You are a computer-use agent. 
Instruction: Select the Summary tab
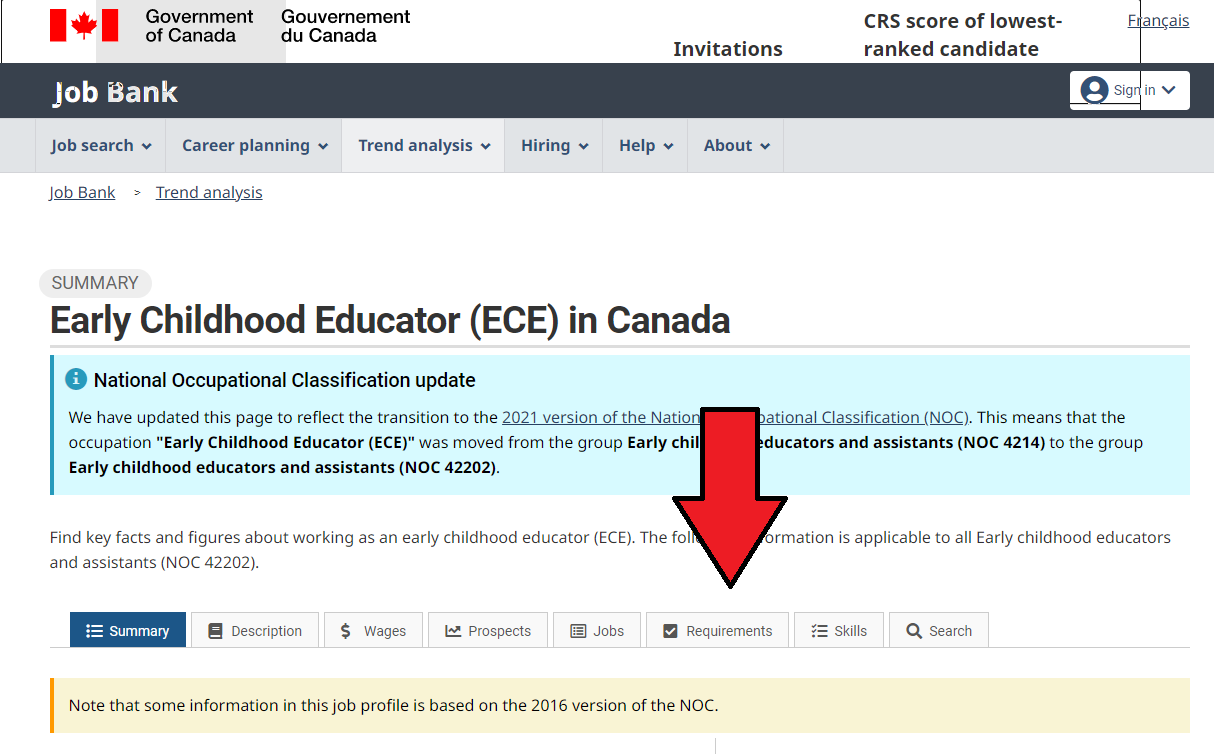click(x=128, y=631)
